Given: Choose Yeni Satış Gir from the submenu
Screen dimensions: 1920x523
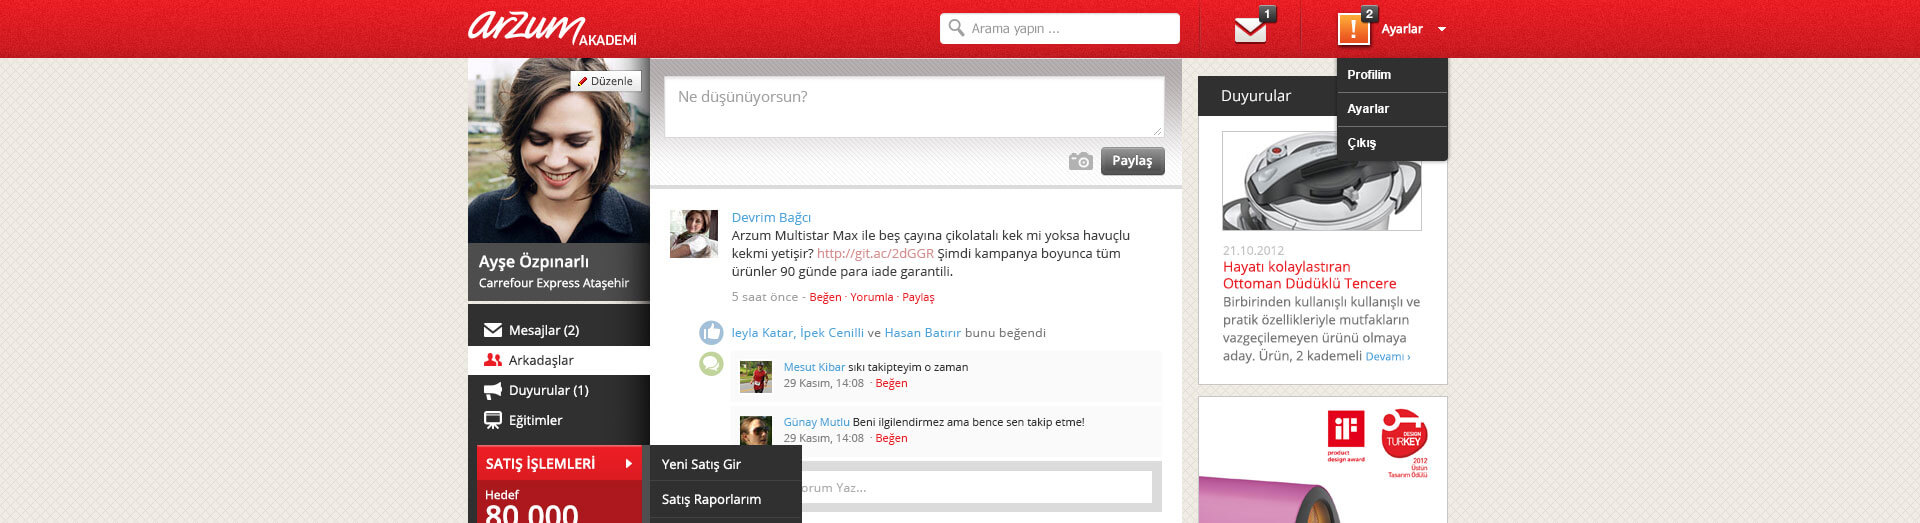Looking at the screenshot, I should (x=726, y=464).
